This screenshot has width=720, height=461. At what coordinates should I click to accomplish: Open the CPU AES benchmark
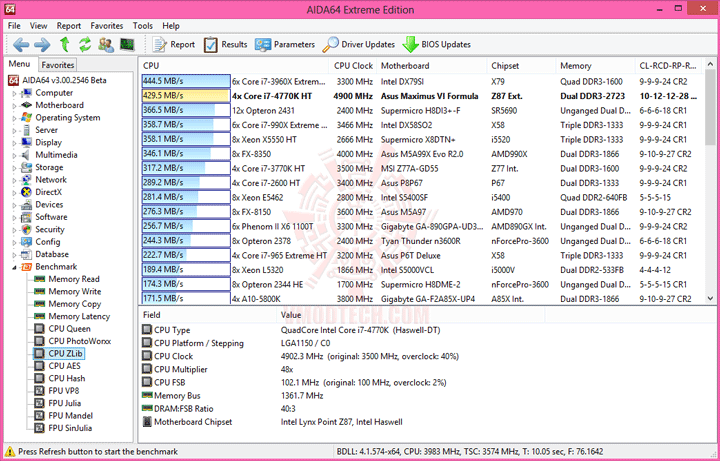click(64, 365)
